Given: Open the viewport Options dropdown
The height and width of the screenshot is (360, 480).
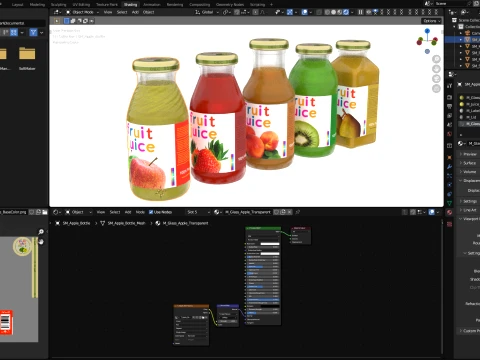Looking at the screenshot, I should tap(432, 21).
